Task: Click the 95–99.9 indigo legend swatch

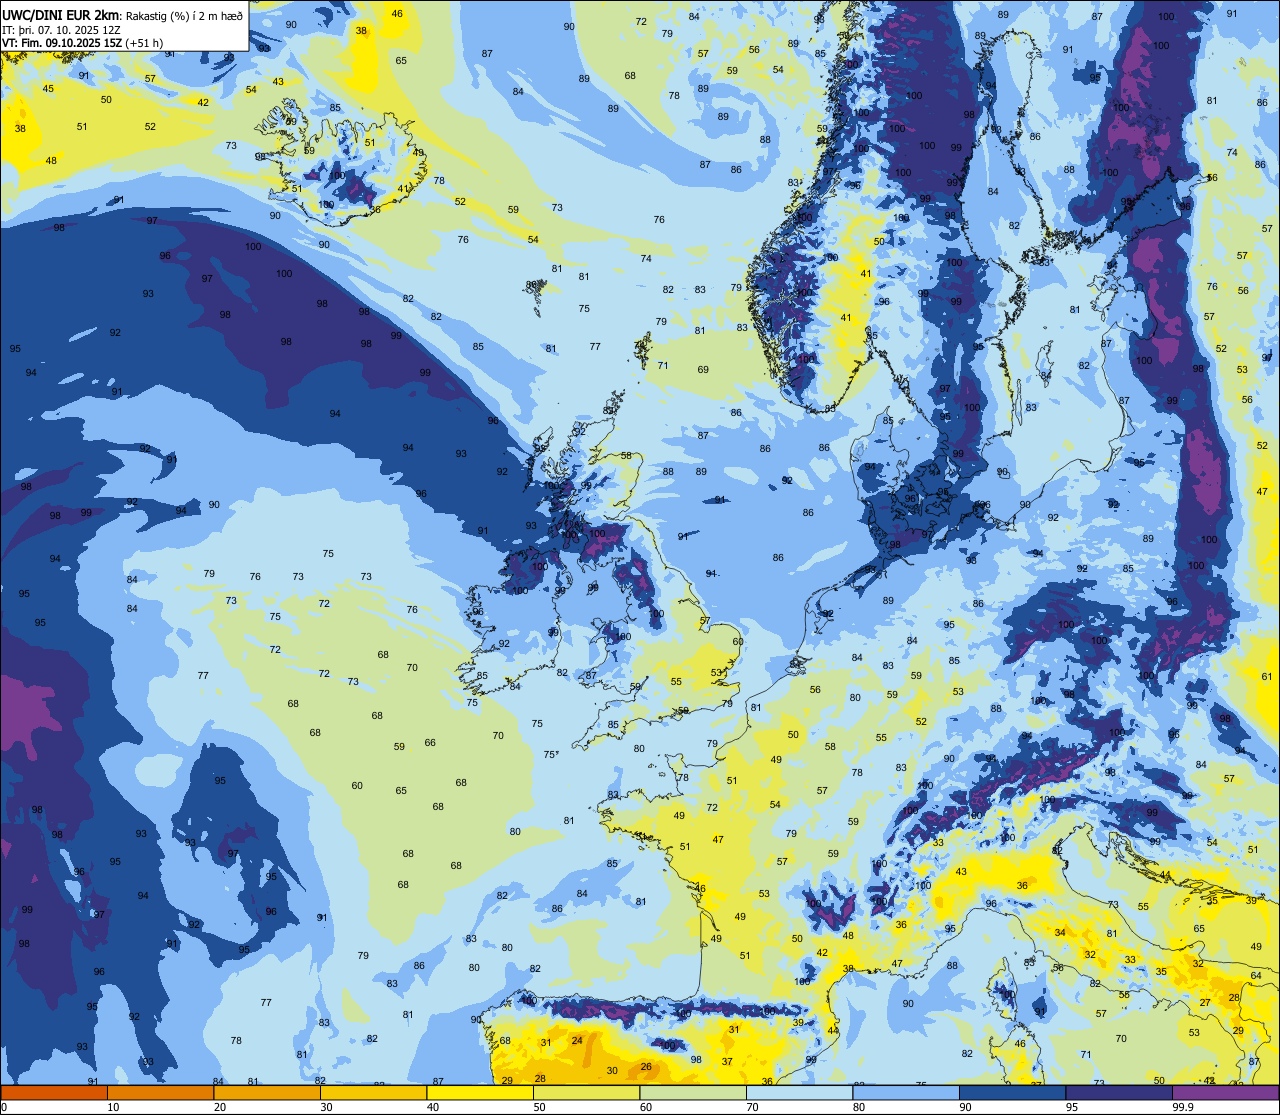Action: pyautogui.click(x=1119, y=1093)
